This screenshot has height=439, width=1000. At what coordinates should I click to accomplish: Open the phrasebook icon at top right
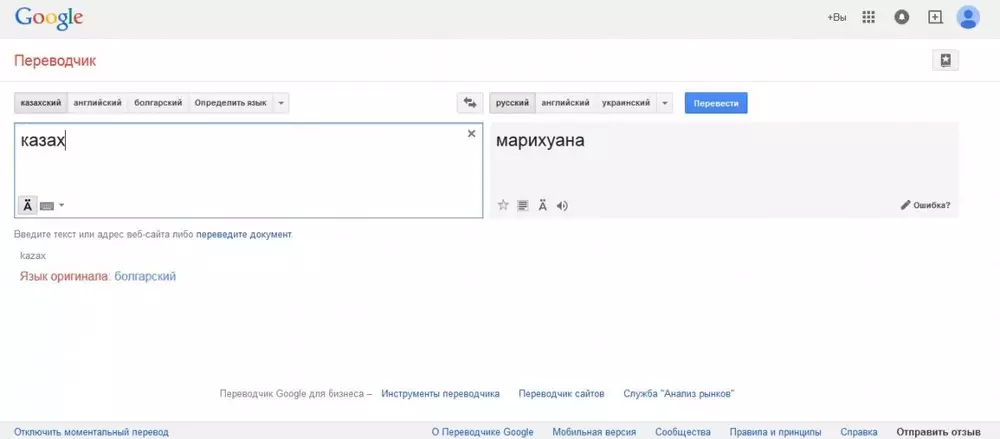pos(945,60)
